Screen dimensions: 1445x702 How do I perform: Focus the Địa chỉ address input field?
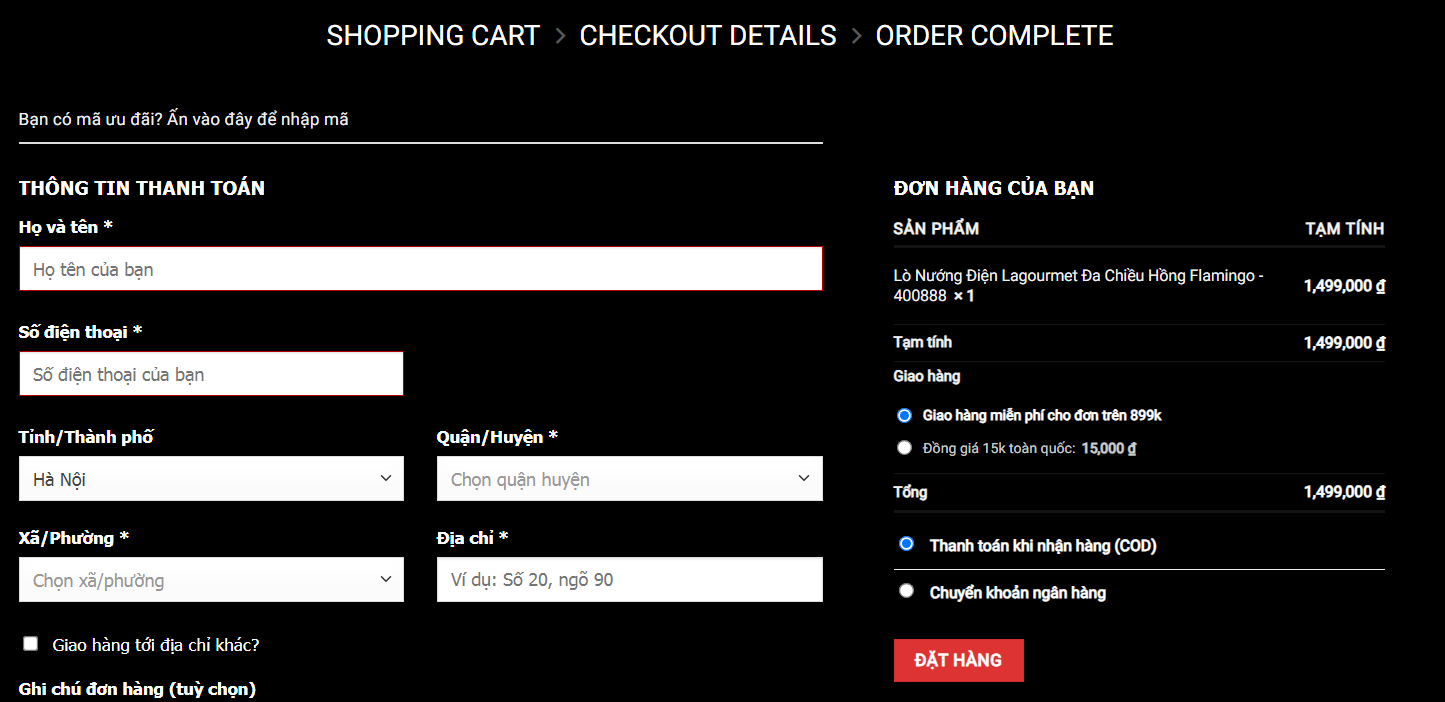tap(630, 580)
